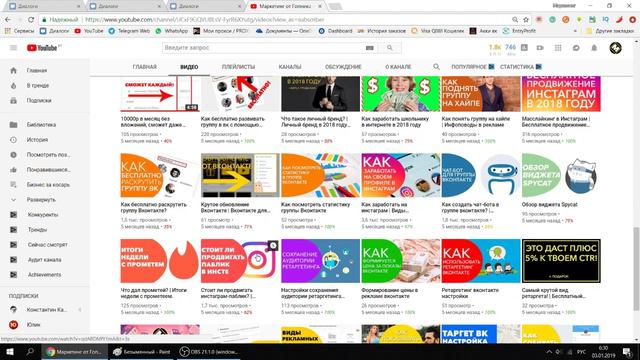Open title Как создать чат-бота в группе вконтакте

[x=470, y=207]
